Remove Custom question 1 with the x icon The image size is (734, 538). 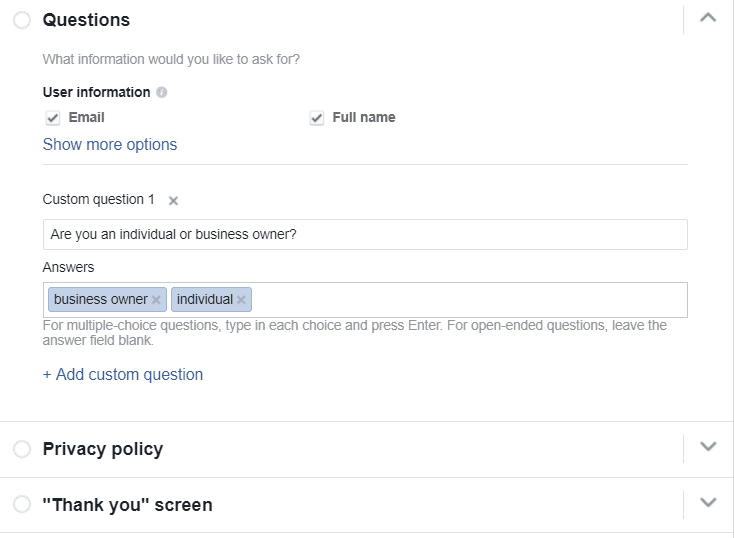[173, 200]
